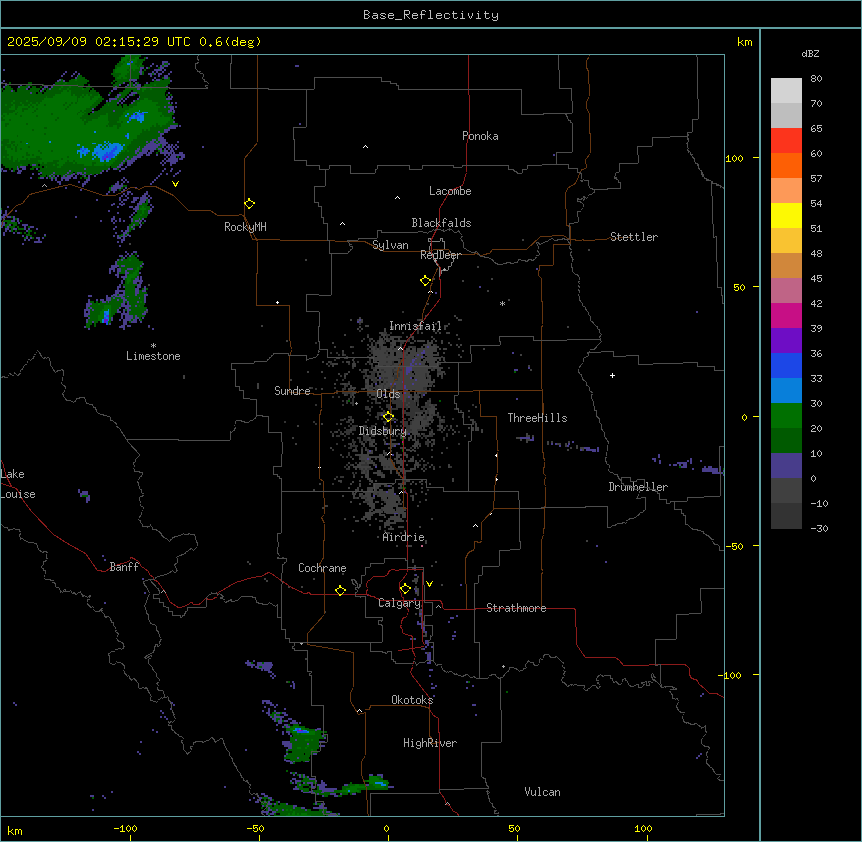Click the Innisfail city label
The image size is (862, 842).
click(416, 326)
